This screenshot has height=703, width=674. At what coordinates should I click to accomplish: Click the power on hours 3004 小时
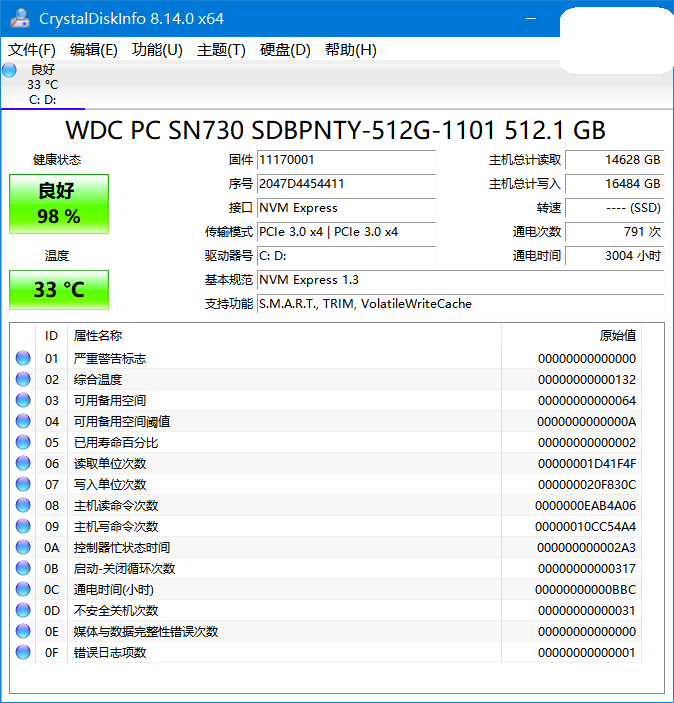coord(614,256)
